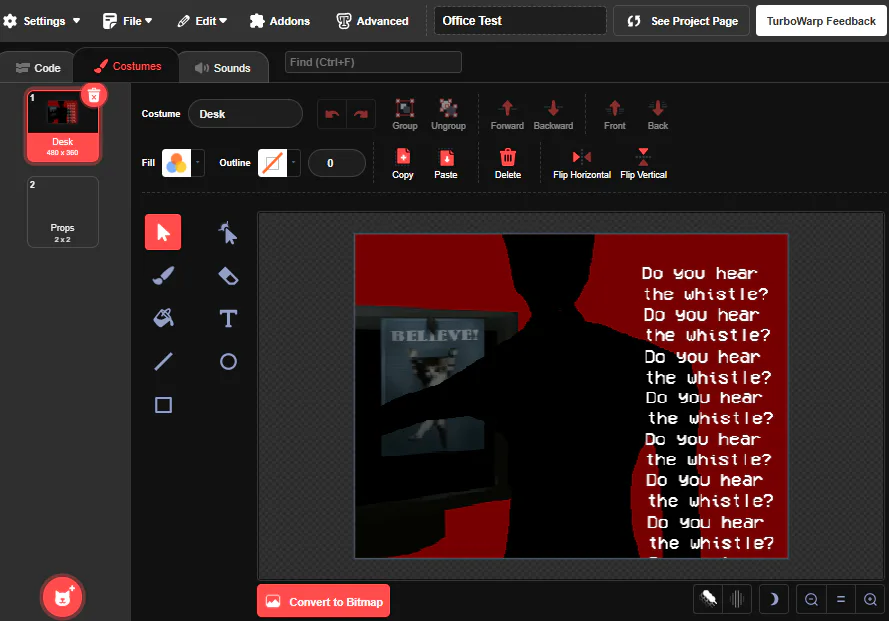Image resolution: width=889 pixels, height=621 pixels.
Task: Open the Settings dropdown menu
Action: pos(41,21)
